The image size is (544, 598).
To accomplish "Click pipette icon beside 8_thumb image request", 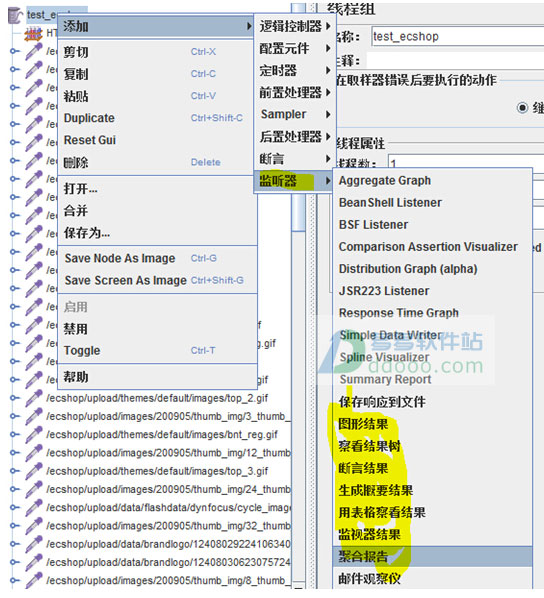I will point(34,580).
